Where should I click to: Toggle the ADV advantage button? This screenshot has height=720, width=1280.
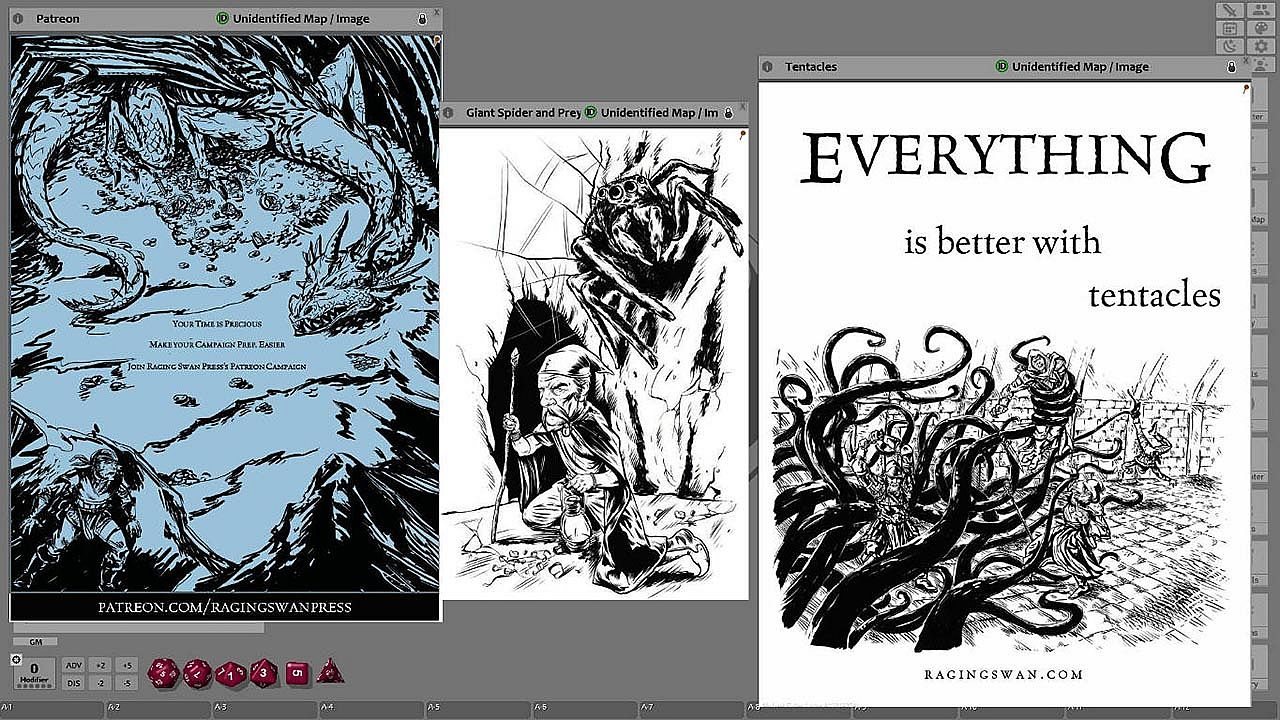point(73,665)
